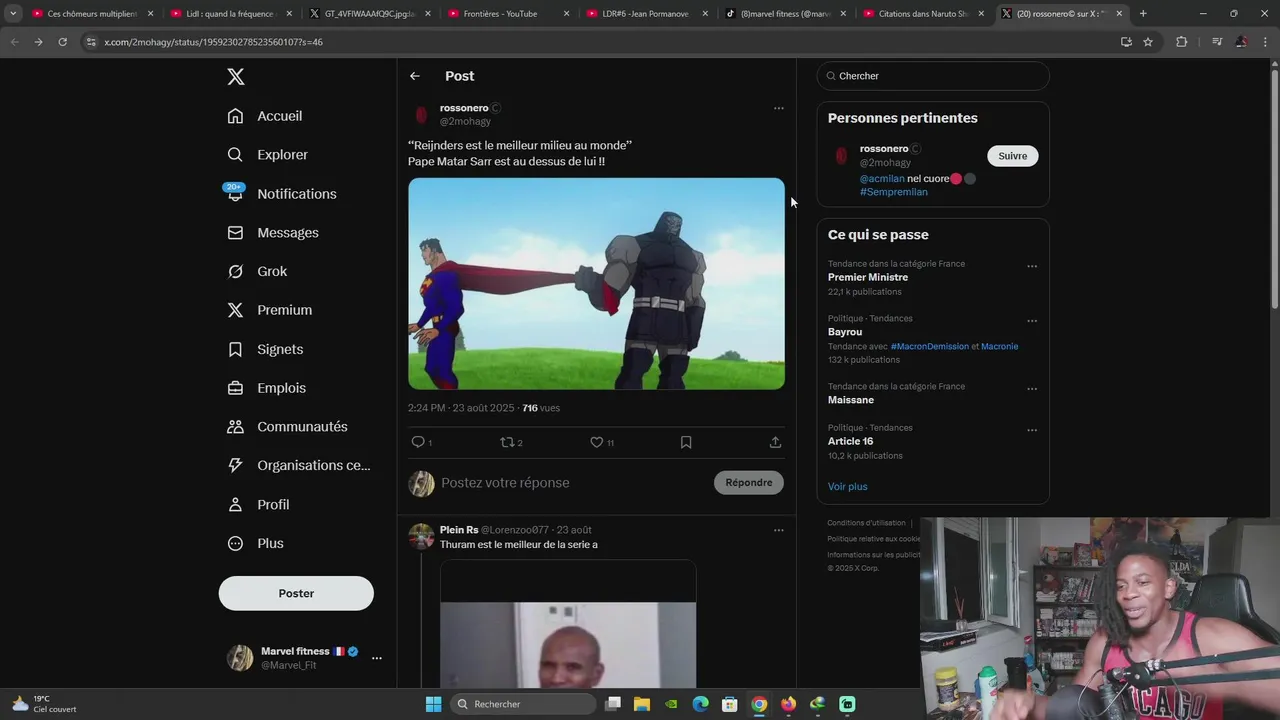Bookmark this page star icon
Viewport: 1280px width, 720px height.
click(1148, 42)
